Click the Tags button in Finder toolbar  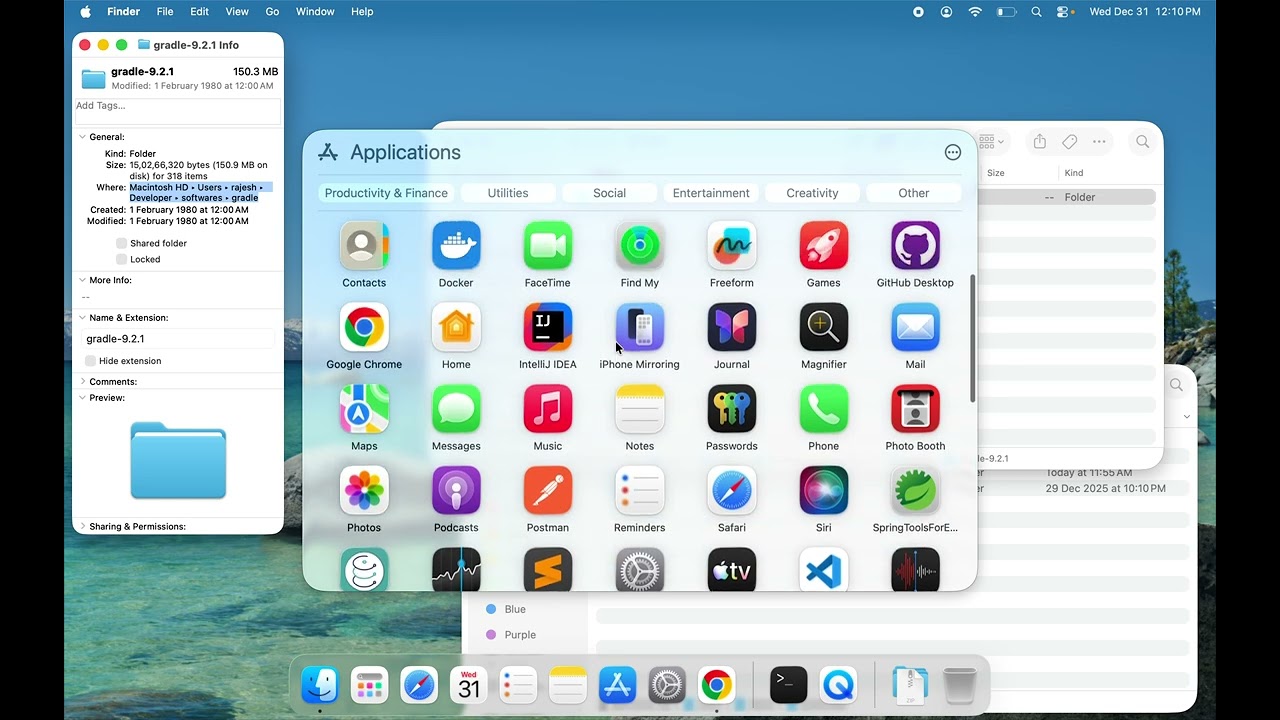coord(1069,142)
